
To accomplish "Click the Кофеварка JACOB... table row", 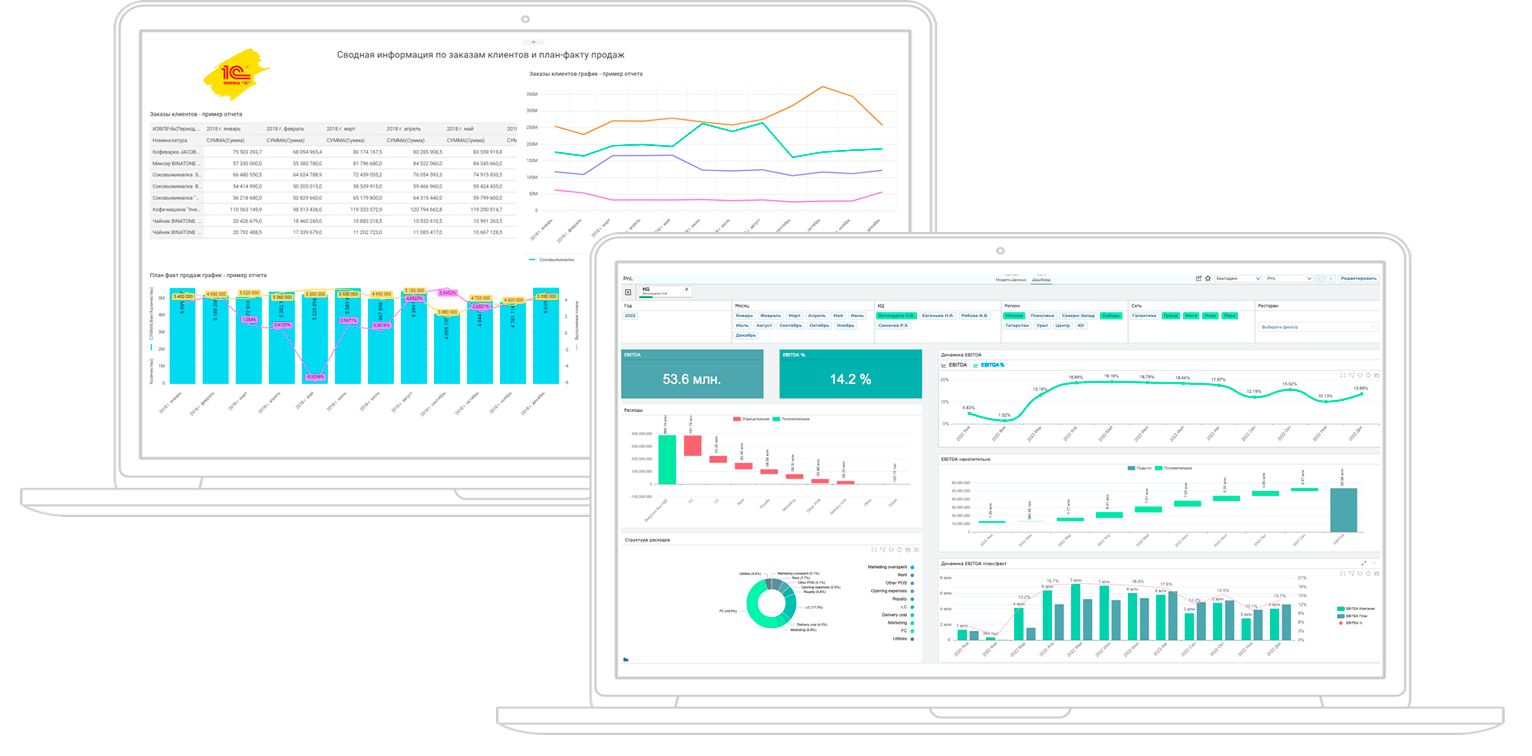I will coord(333,152).
